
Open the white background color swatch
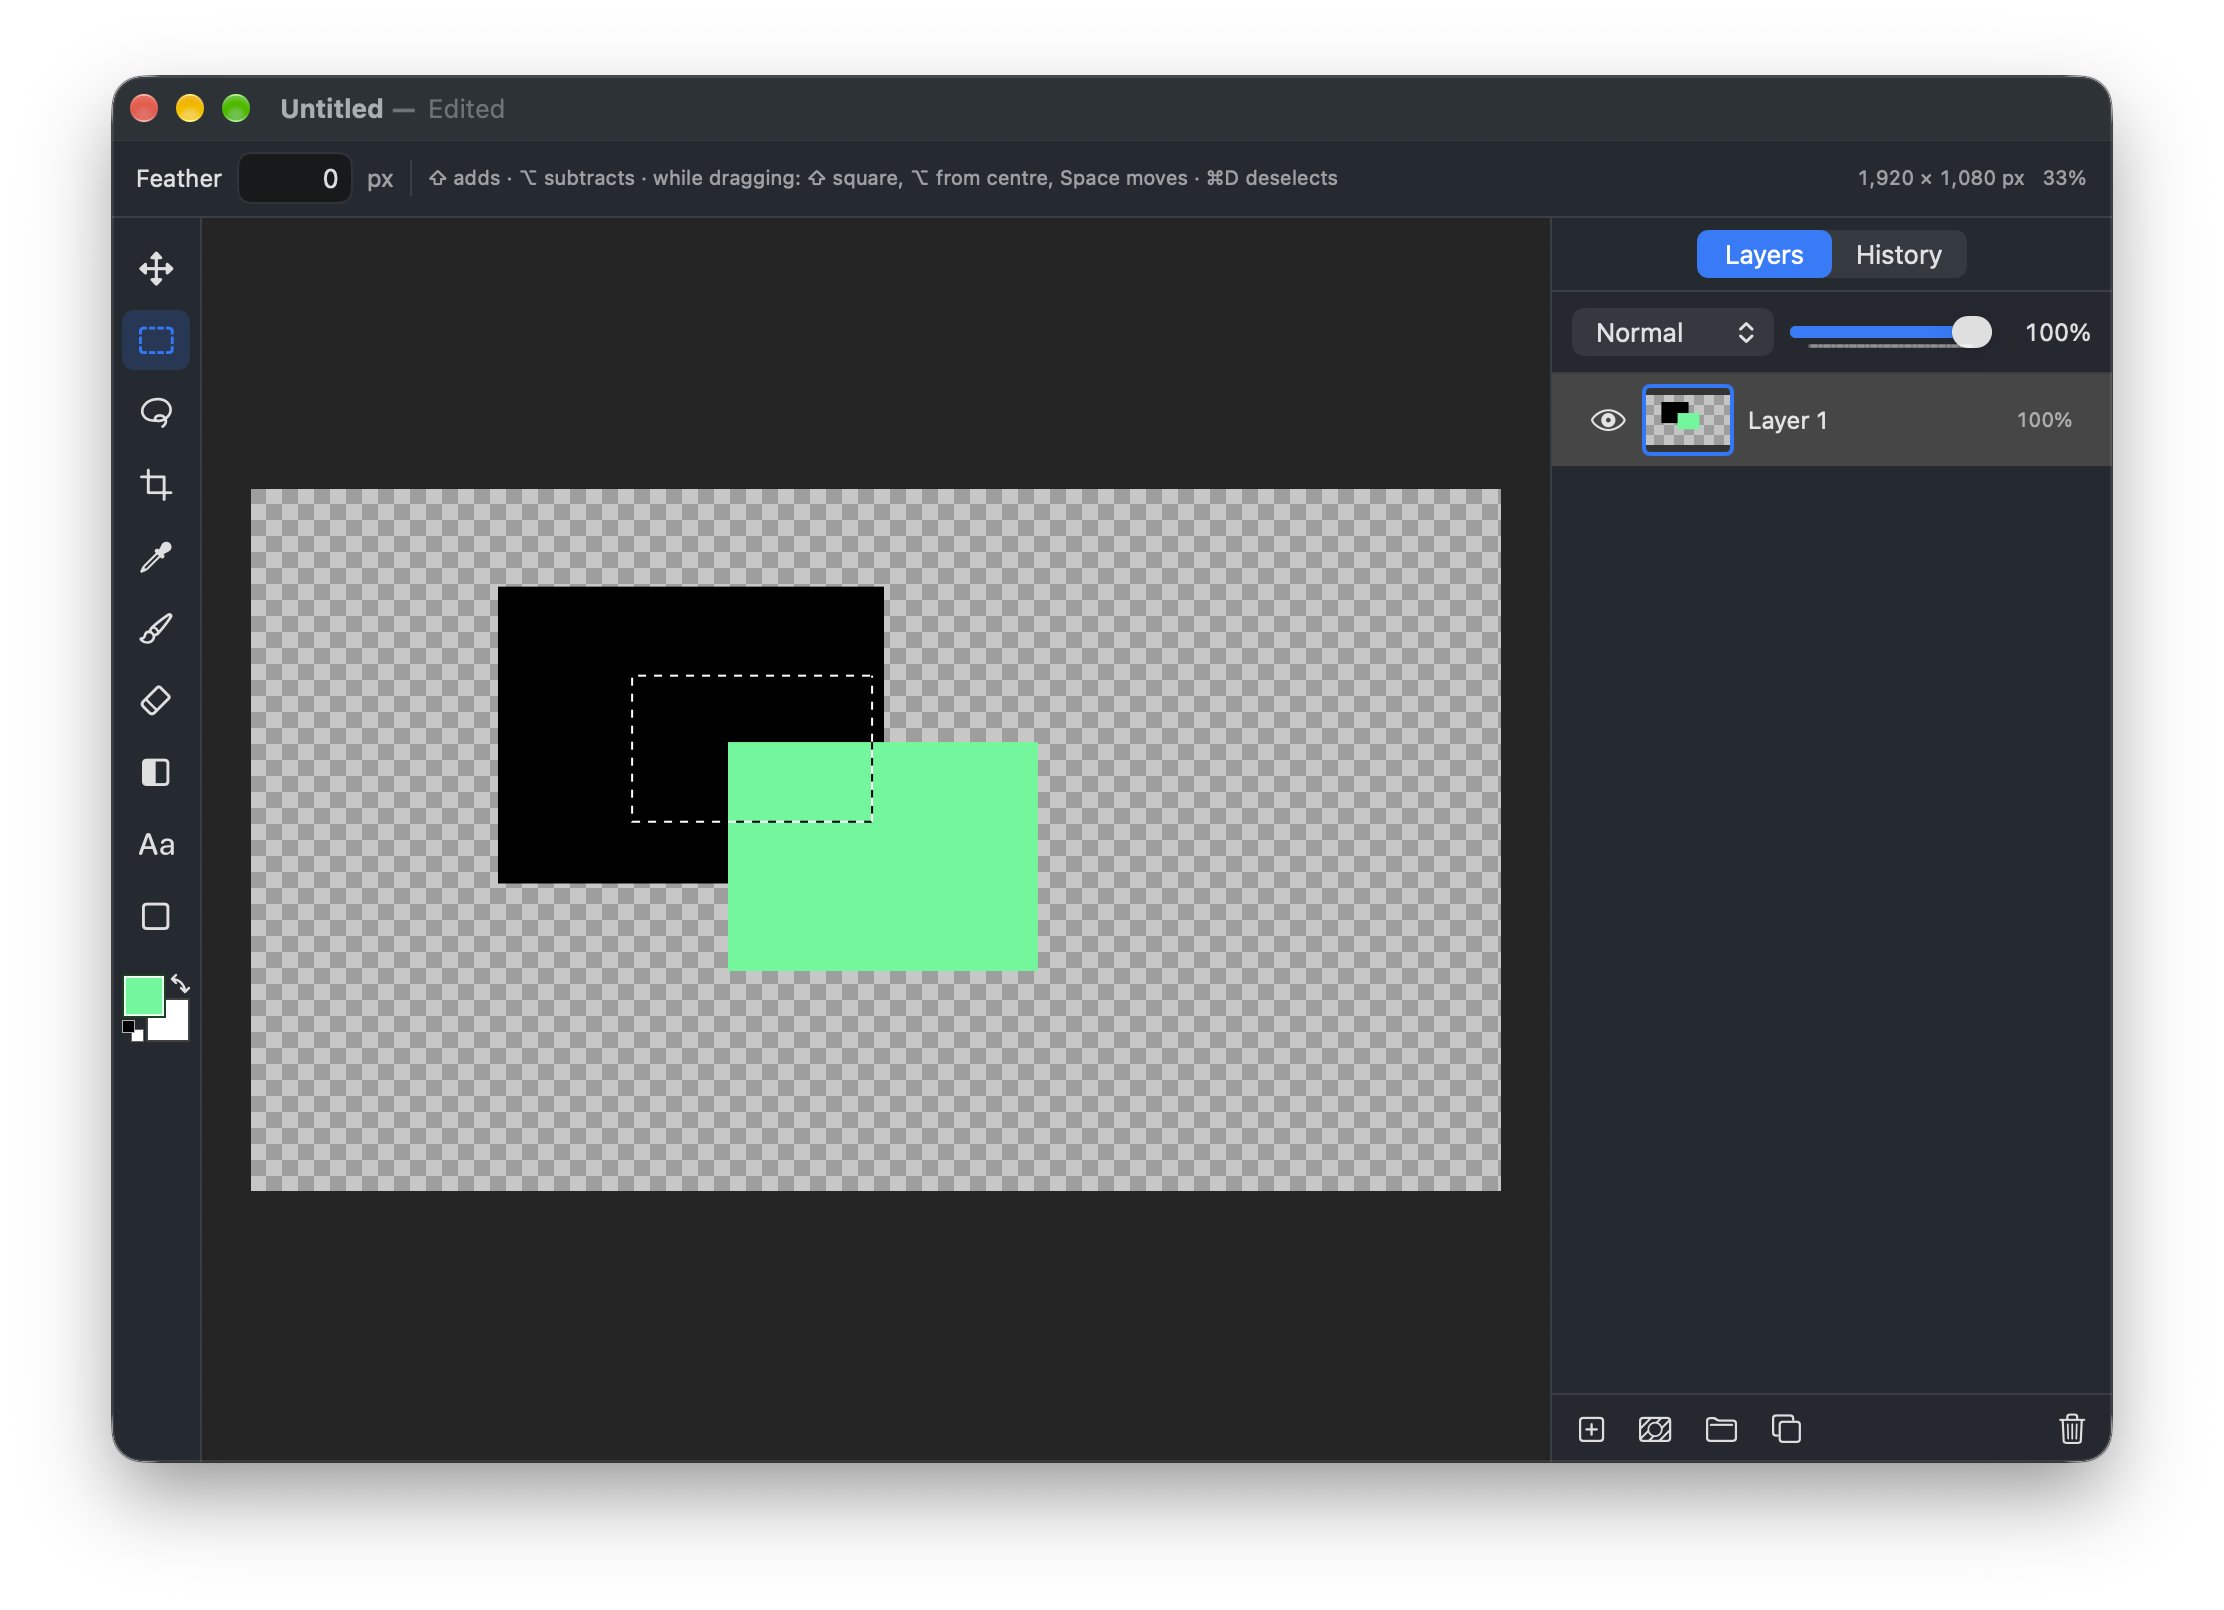(174, 1024)
